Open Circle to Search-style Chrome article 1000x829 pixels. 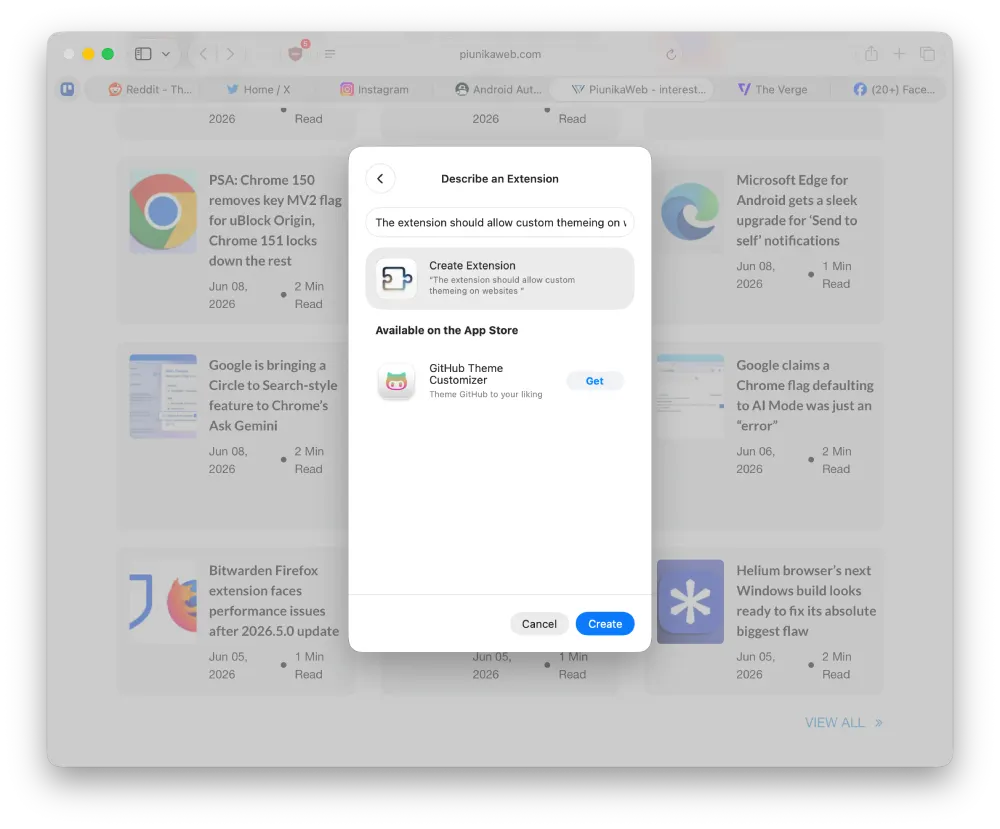pos(273,395)
